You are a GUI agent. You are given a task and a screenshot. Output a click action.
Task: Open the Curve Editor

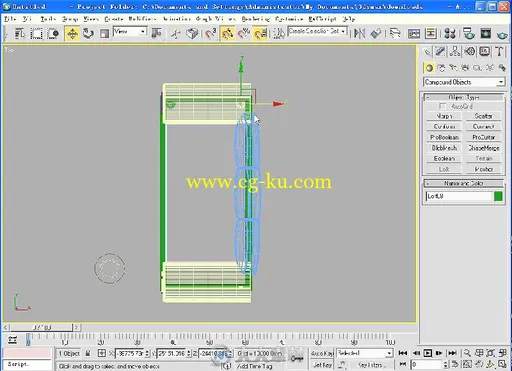pyautogui.click(x=414, y=33)
